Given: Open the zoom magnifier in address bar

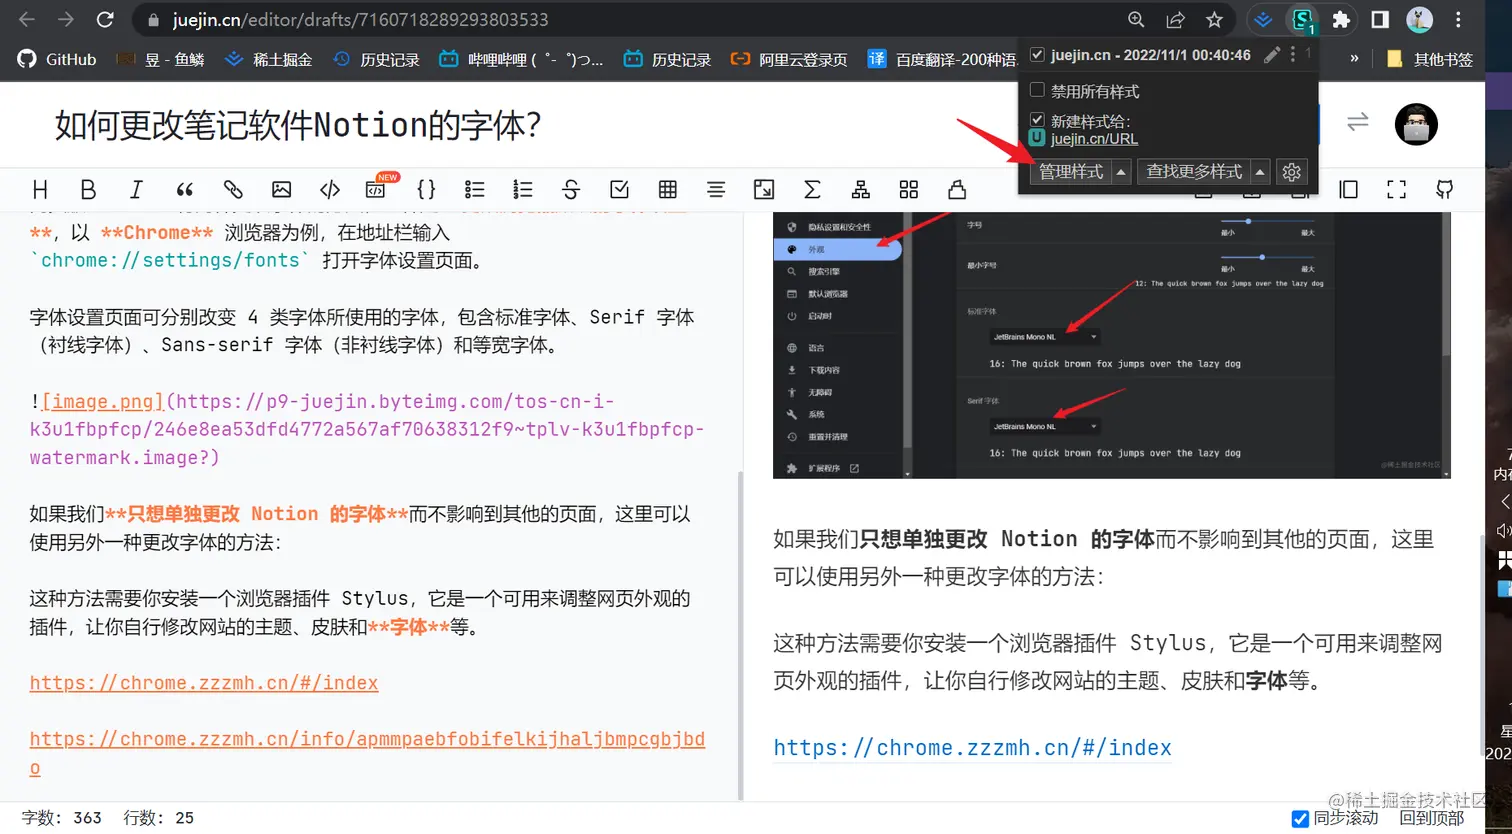Looking at the screenshot, I should [x=1136, y=20].
